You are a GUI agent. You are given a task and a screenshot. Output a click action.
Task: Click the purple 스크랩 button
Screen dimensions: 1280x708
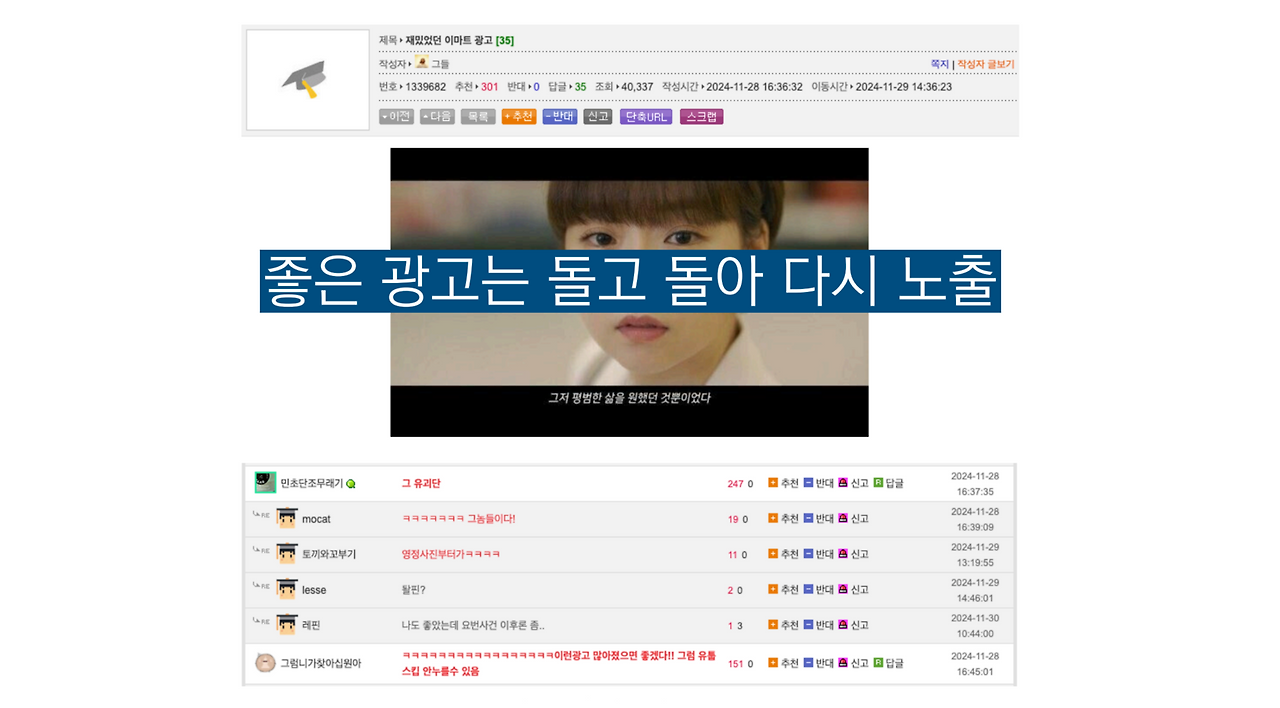coord(702,116)
